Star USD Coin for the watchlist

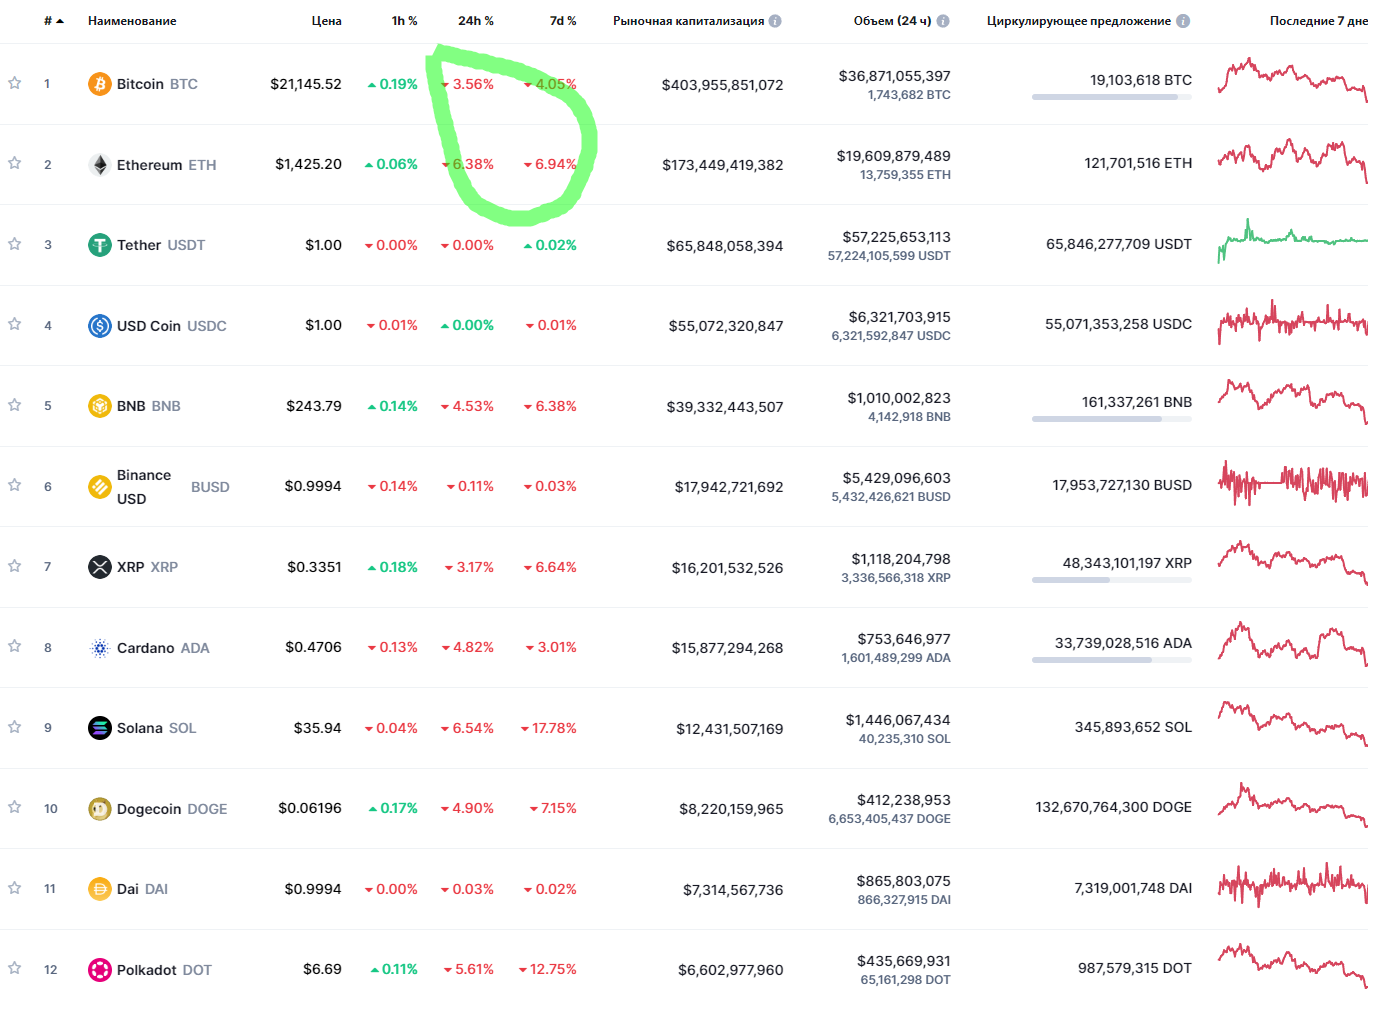coord(15,324)
